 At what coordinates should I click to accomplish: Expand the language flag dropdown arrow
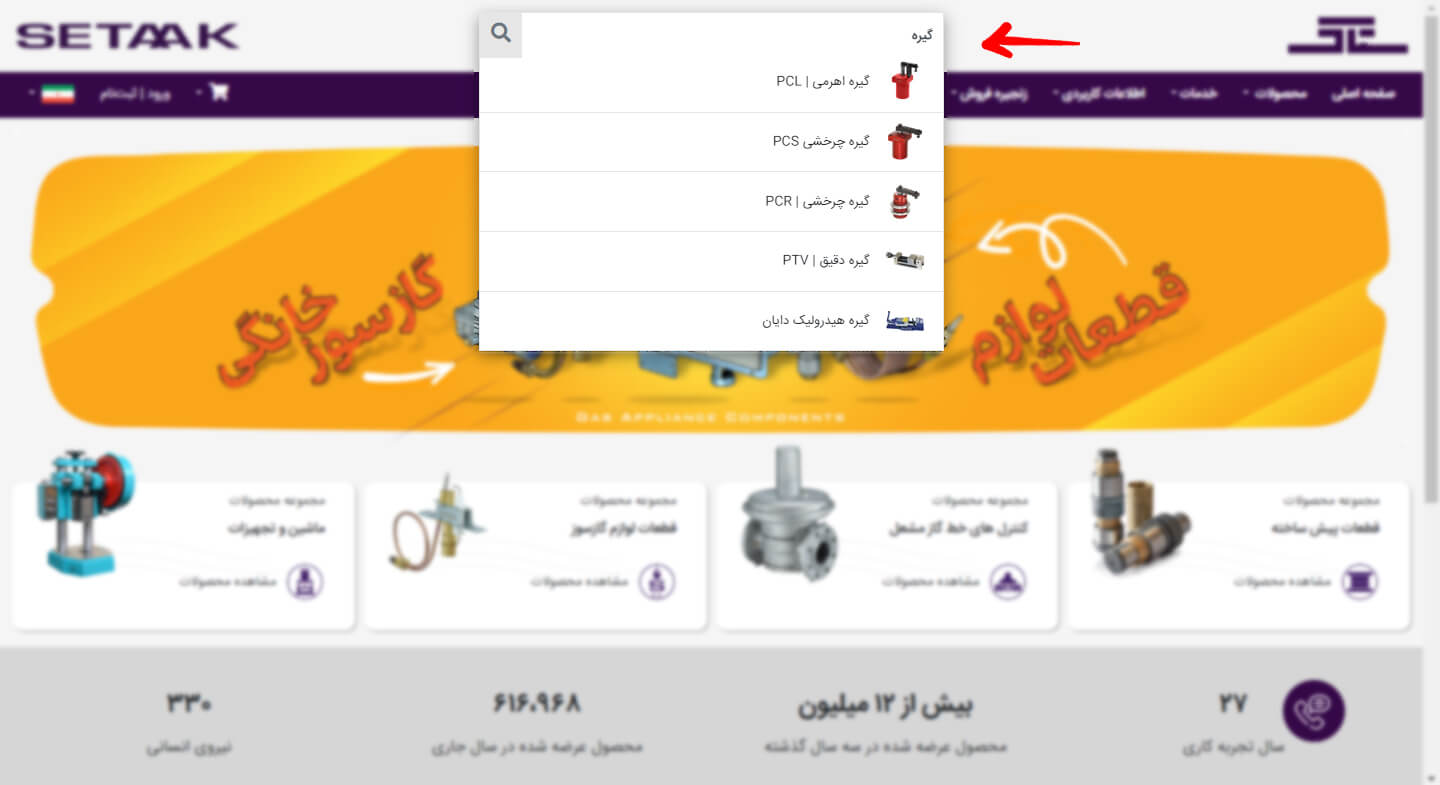[x=33, y=93]
